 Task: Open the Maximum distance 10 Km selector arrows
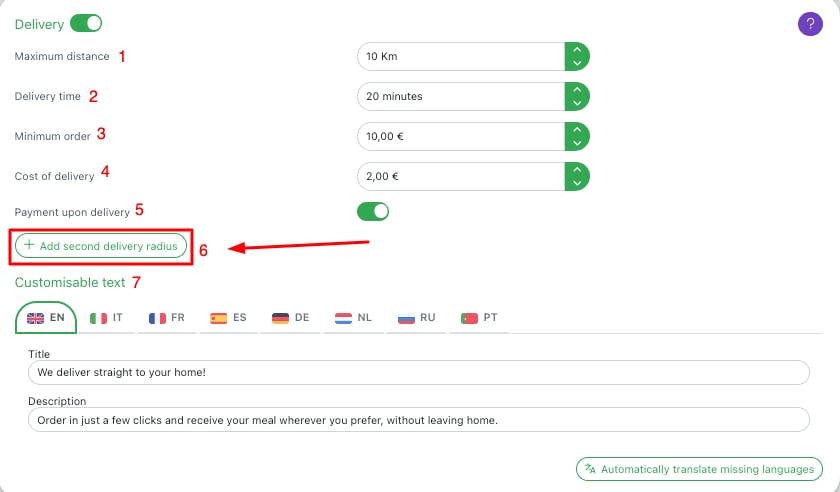click(577, 56)
